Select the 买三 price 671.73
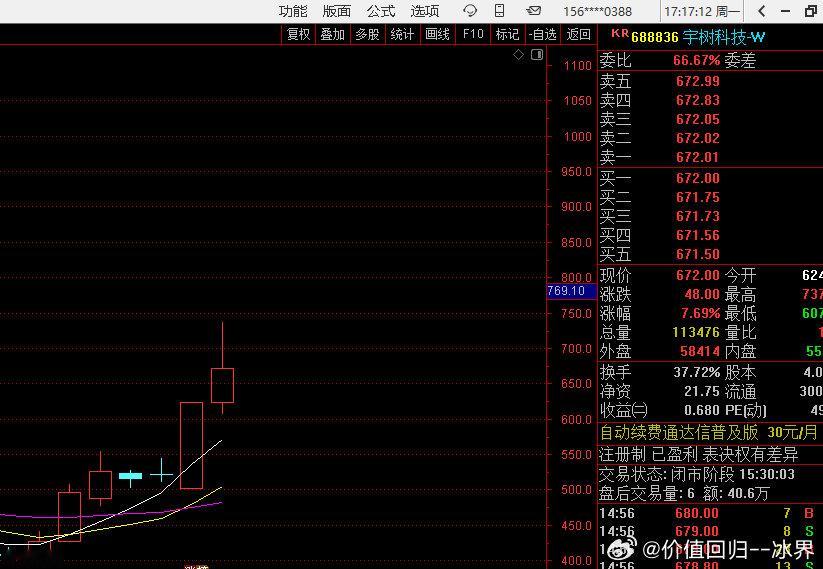 coord(698,216)
